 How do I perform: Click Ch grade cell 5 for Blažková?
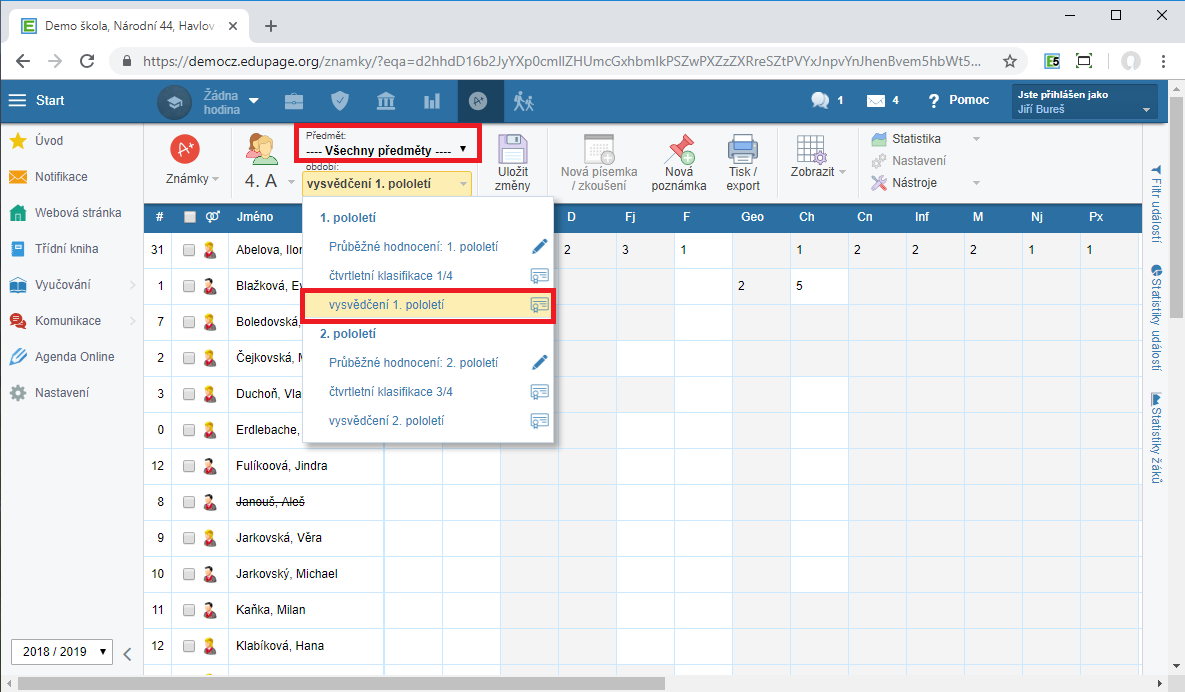pyautogui.click(x=818, y=286)
